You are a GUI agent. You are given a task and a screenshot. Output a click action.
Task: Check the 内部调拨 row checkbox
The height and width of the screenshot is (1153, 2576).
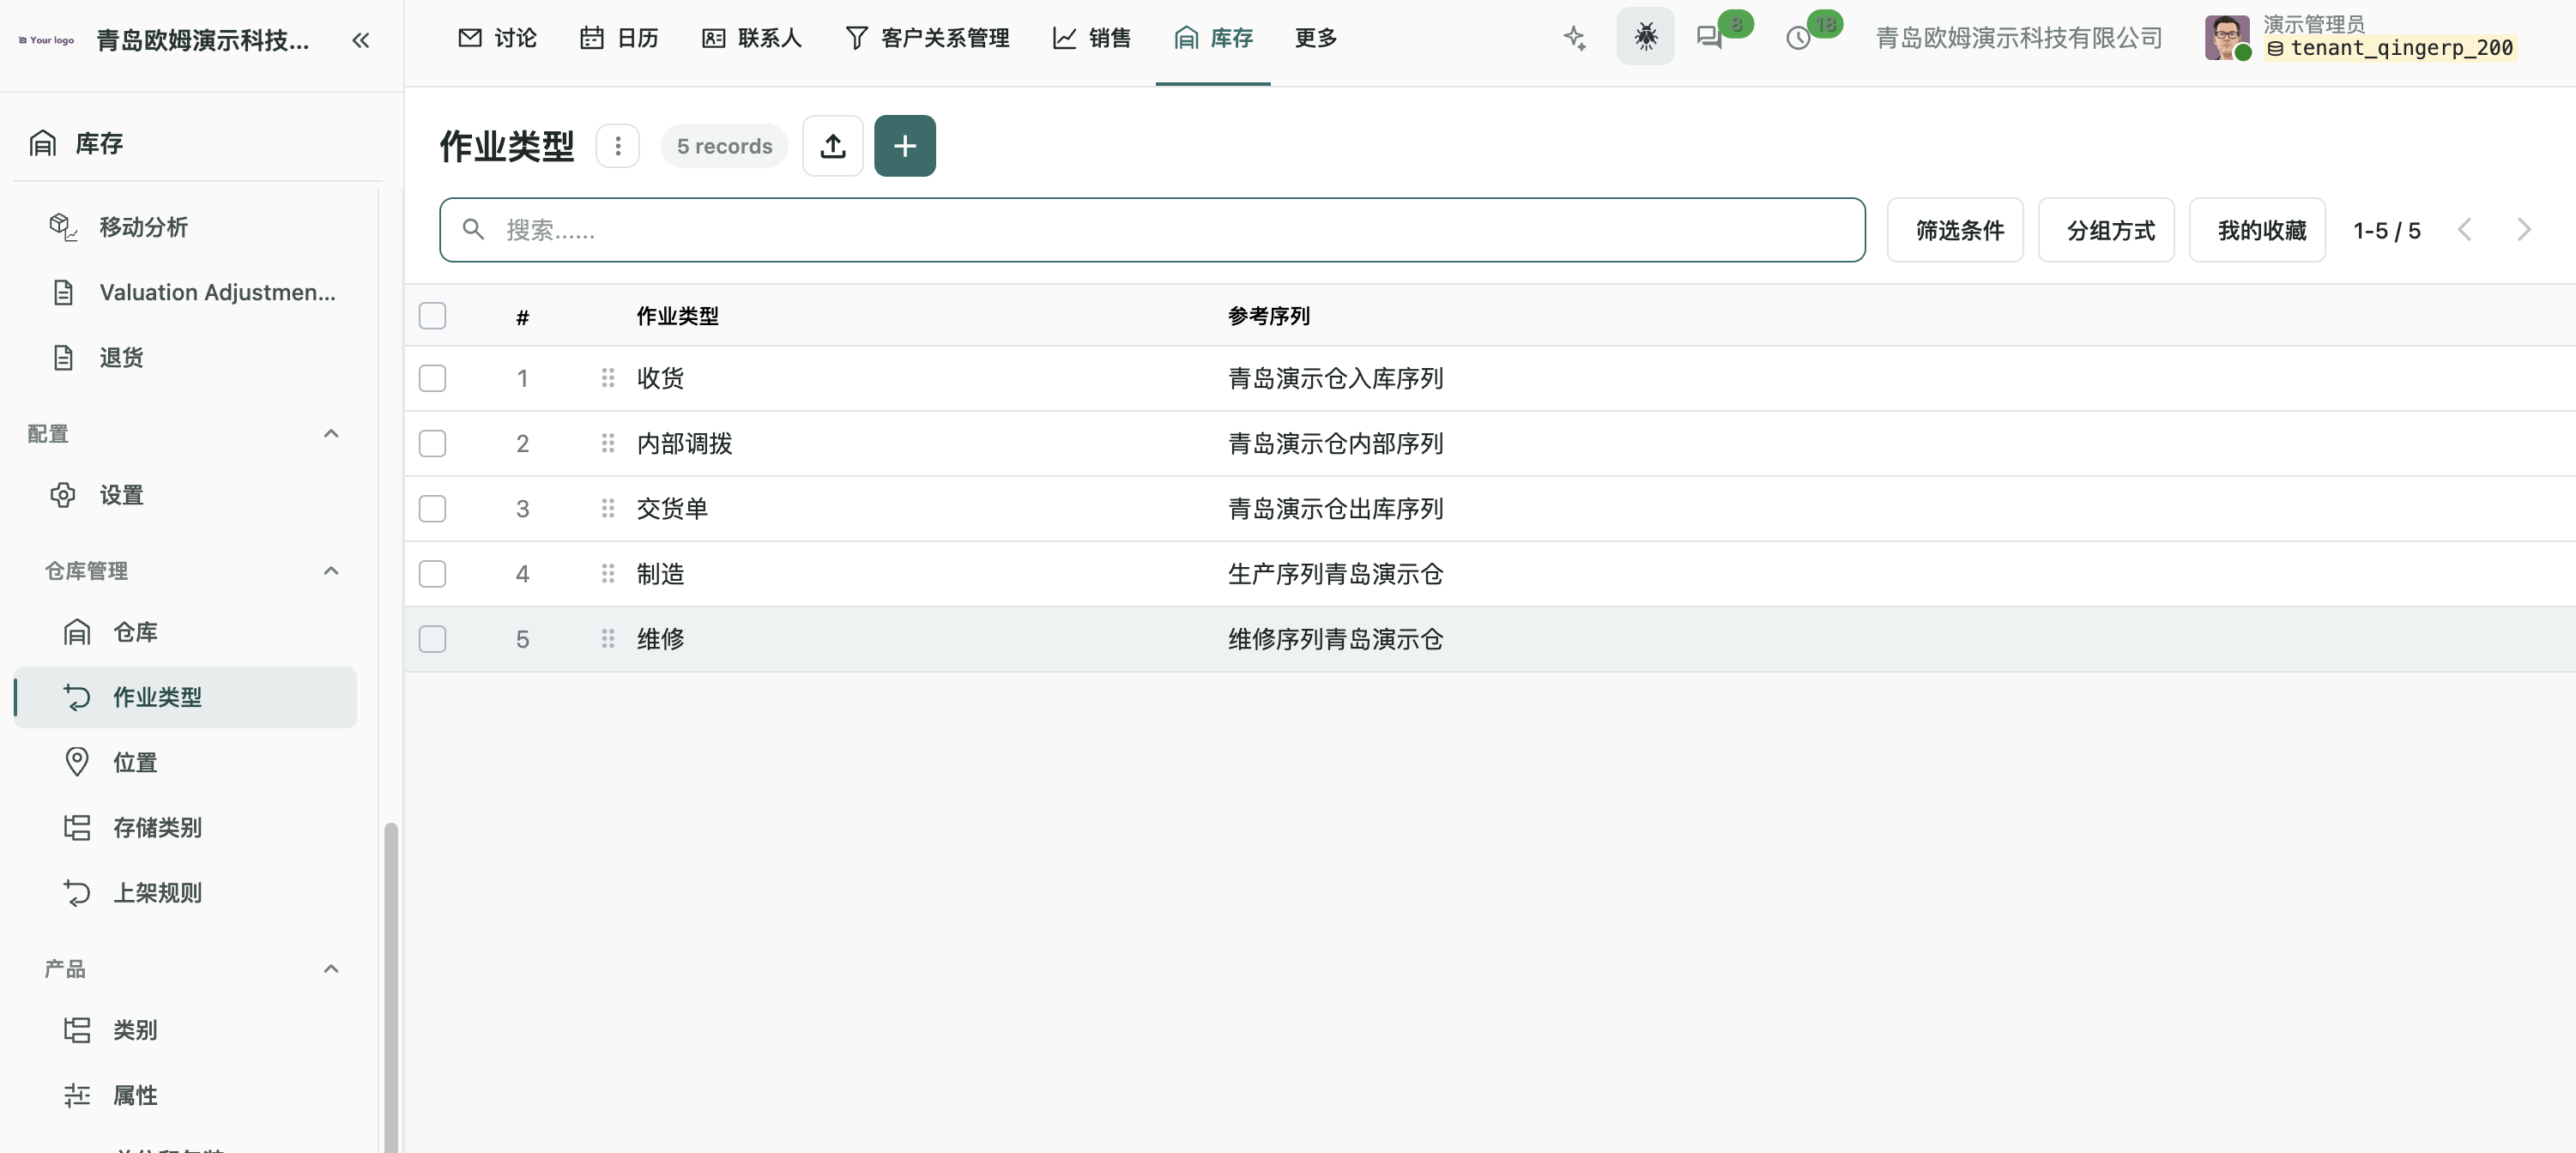pyautogui.click(x=432, y=443)
